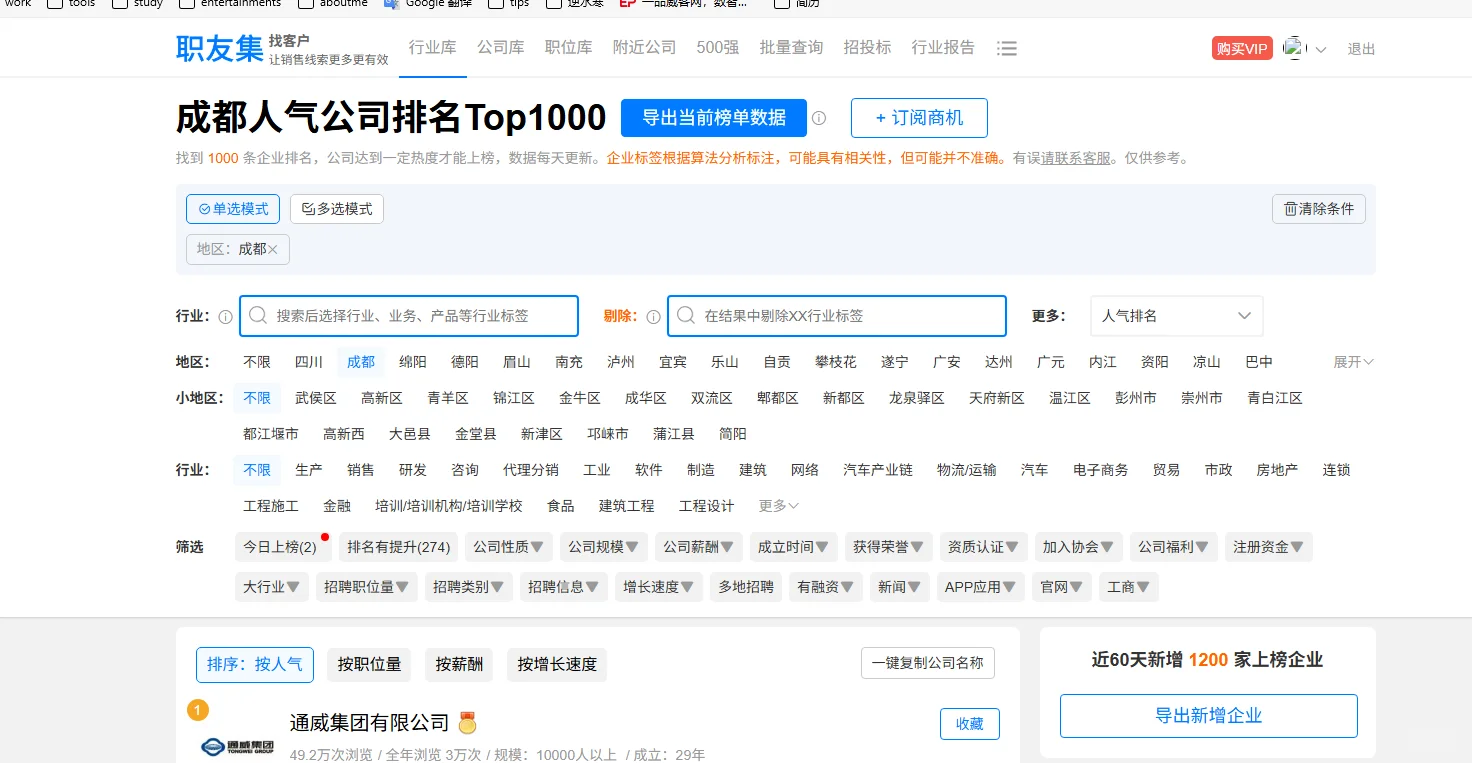1472x763 pixels.
Task: Click 导出新增企业 button
Action: [x=1209, y=716]
